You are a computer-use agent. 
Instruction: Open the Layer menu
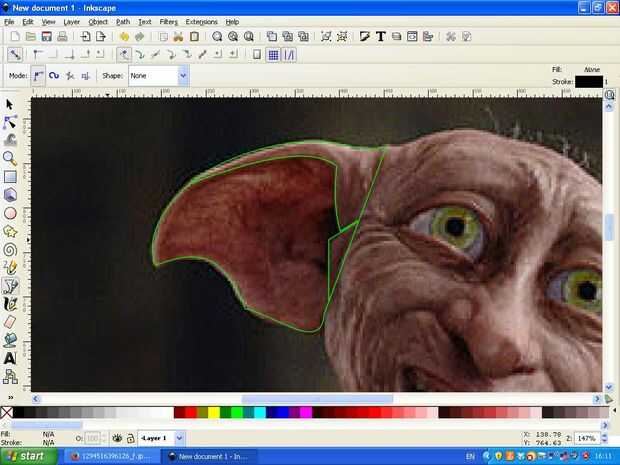(x=72, y=22)
